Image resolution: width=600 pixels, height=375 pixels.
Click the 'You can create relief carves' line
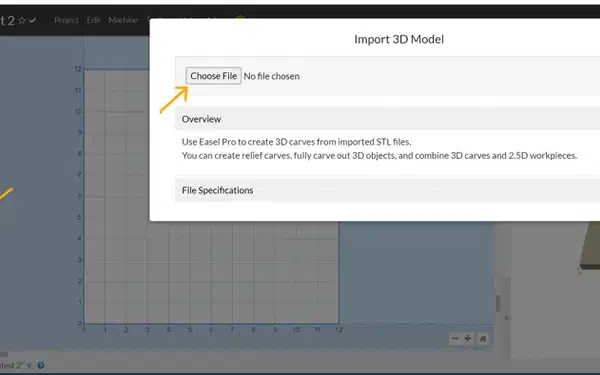tap(379, 156)
